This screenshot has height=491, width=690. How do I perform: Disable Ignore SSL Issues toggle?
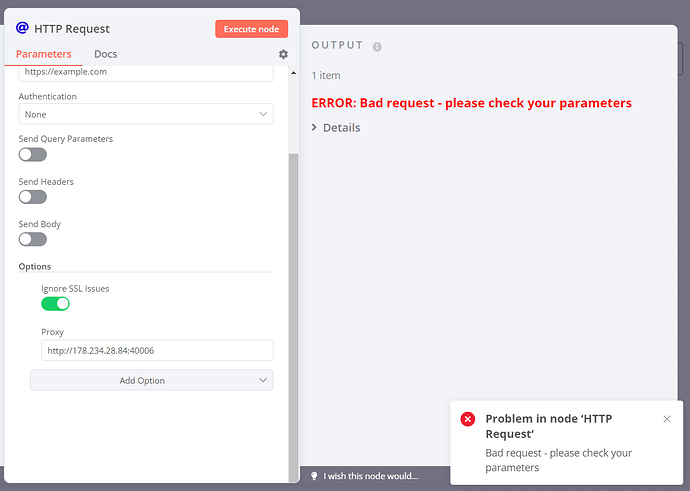click(x=55, y=304)
